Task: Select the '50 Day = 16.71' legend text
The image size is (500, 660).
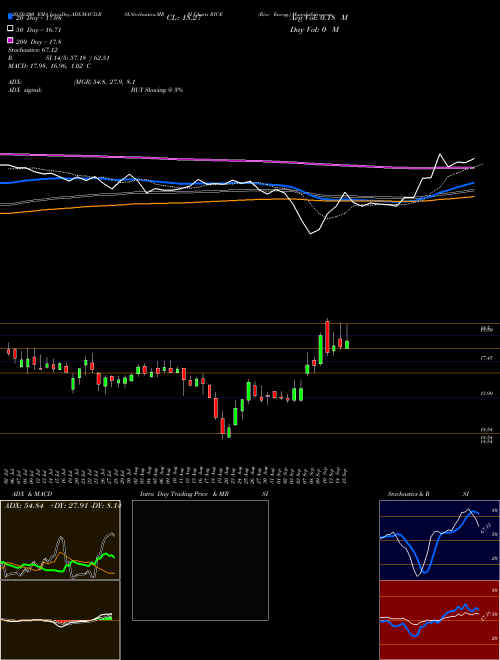Action: [x=39, y=30]
